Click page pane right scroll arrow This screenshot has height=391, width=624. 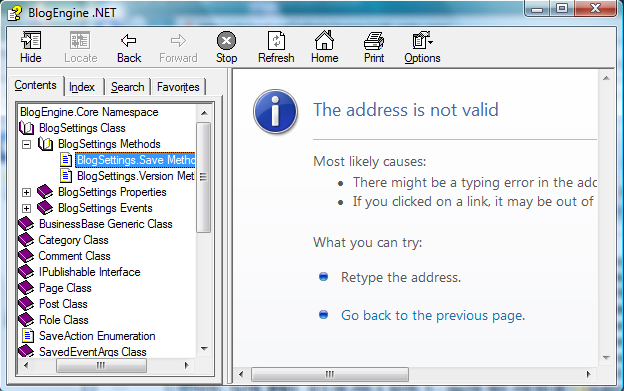[588, 374]
